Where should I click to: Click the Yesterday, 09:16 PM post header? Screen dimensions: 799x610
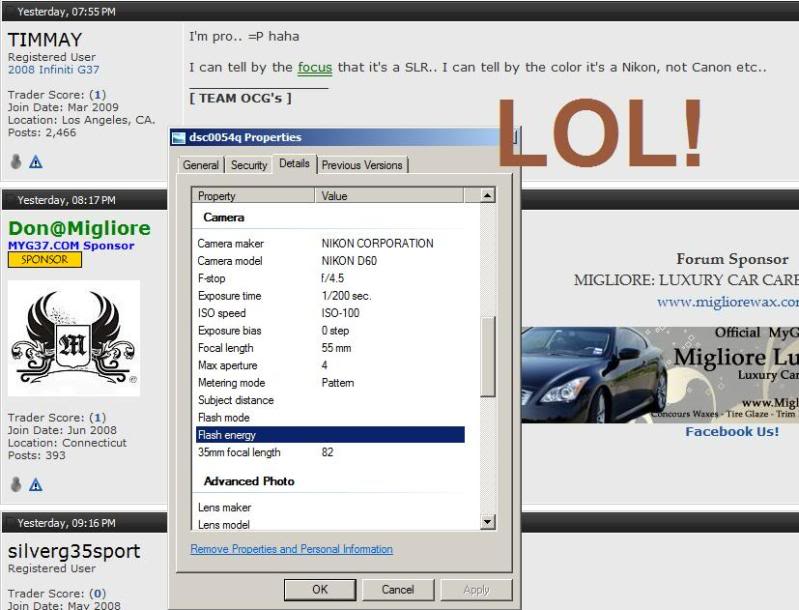[66, 523]
